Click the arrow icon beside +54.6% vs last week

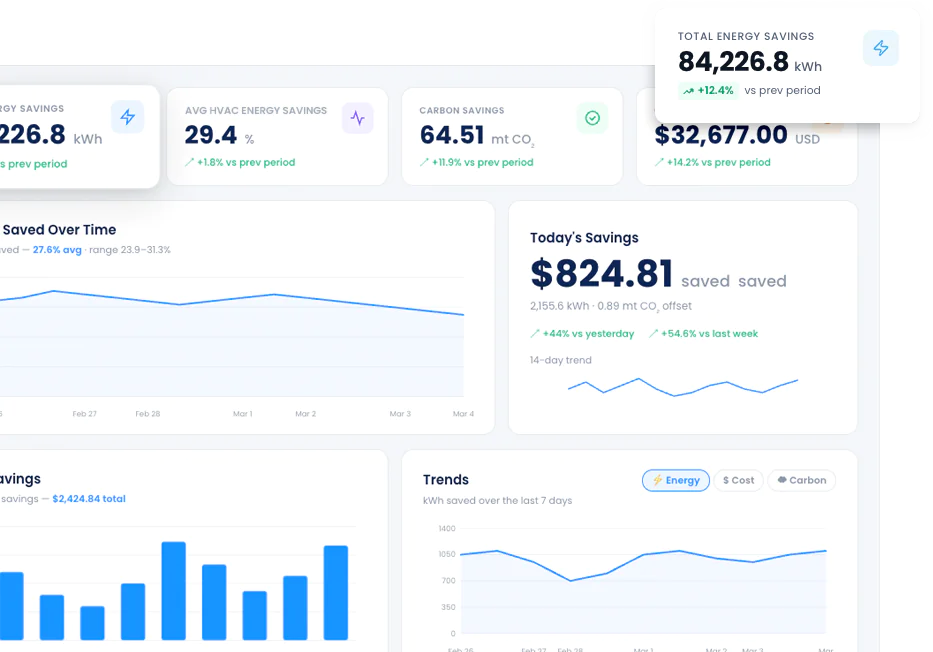coord(653,334)
